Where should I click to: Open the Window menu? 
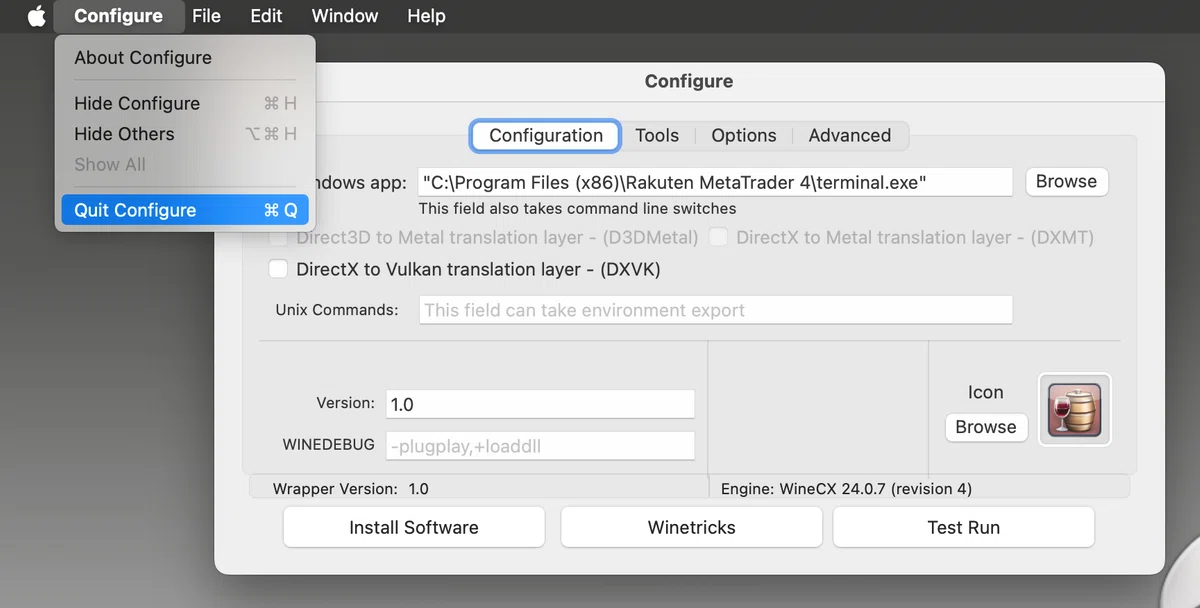(x=345, y=16)
